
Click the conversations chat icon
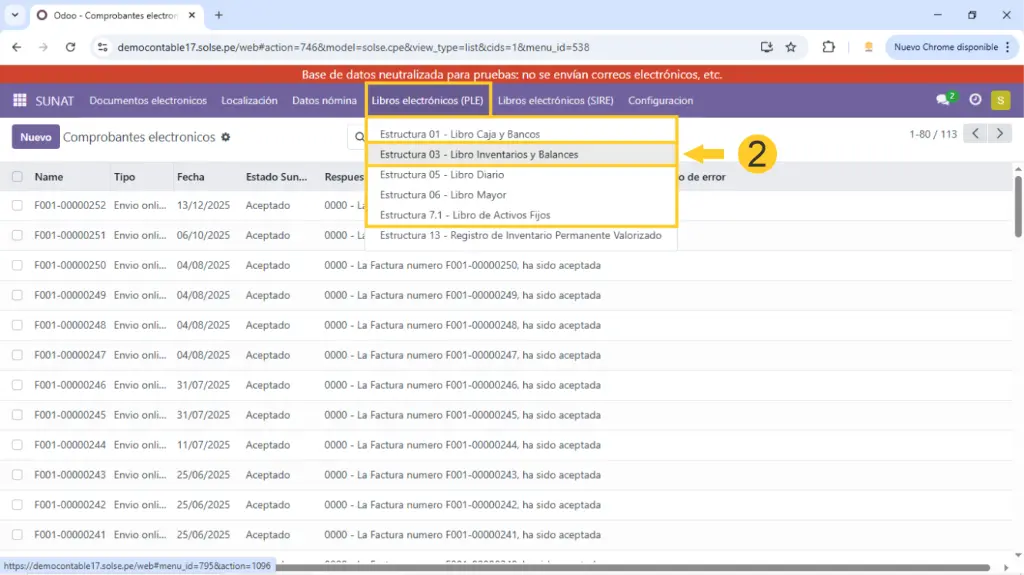(943, 100)
